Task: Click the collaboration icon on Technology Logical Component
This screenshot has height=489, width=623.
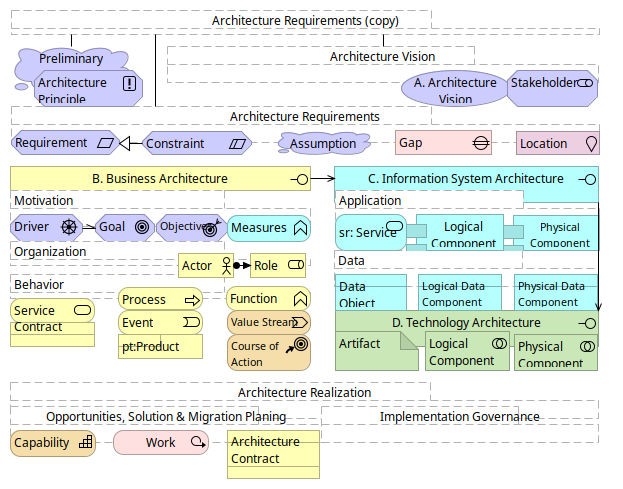Action: pyautogui.click(x=499, y=343)
